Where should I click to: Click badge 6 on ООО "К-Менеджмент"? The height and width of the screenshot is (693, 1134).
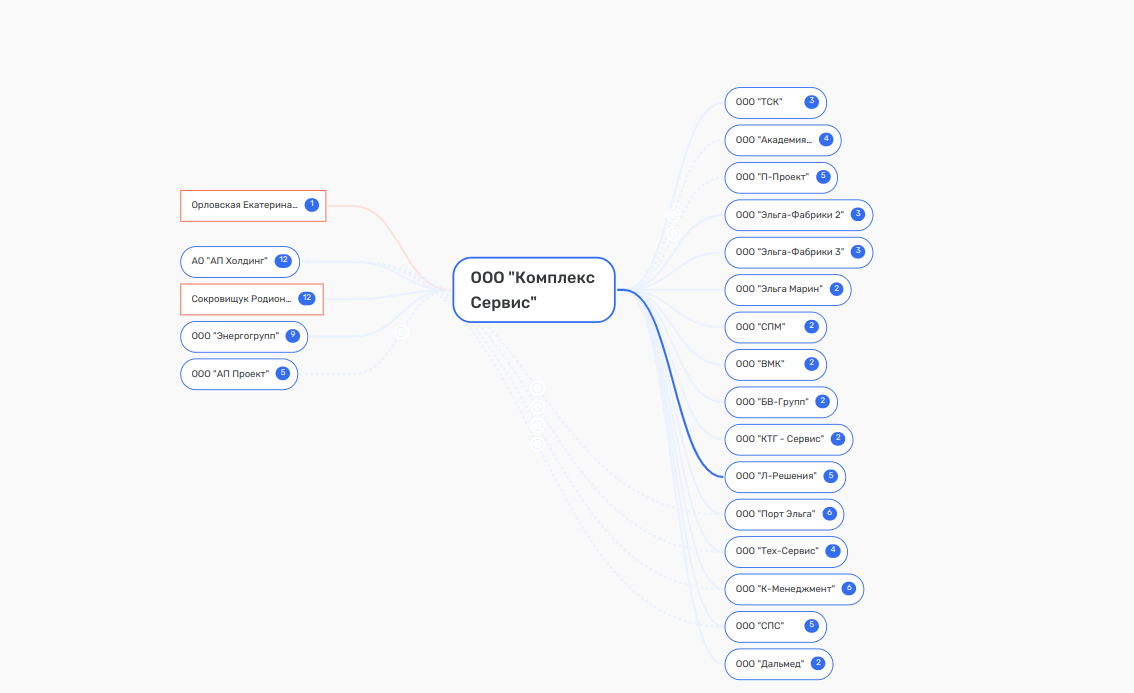tap(849, 589)
